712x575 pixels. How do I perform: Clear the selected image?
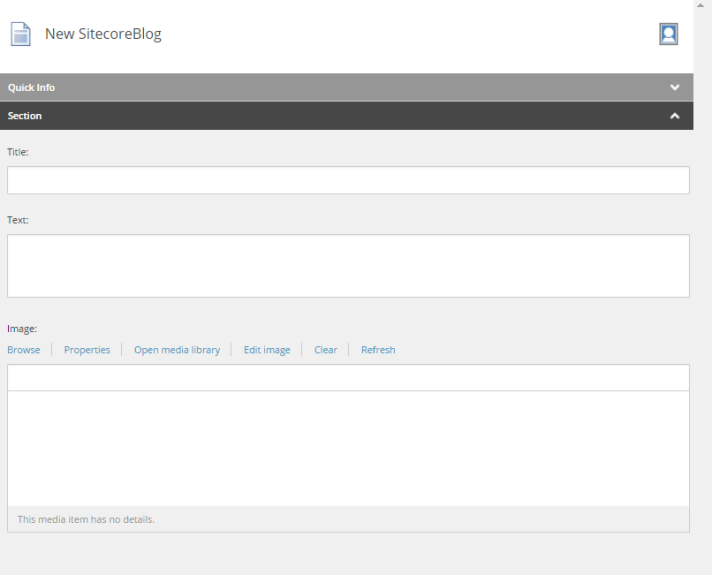pos(326,350)
